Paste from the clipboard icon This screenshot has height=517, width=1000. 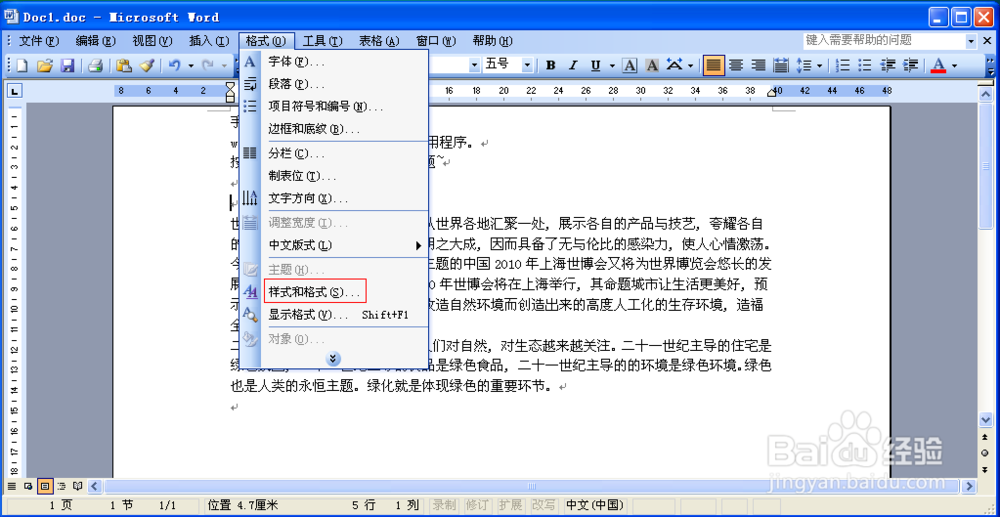[124, 66]
